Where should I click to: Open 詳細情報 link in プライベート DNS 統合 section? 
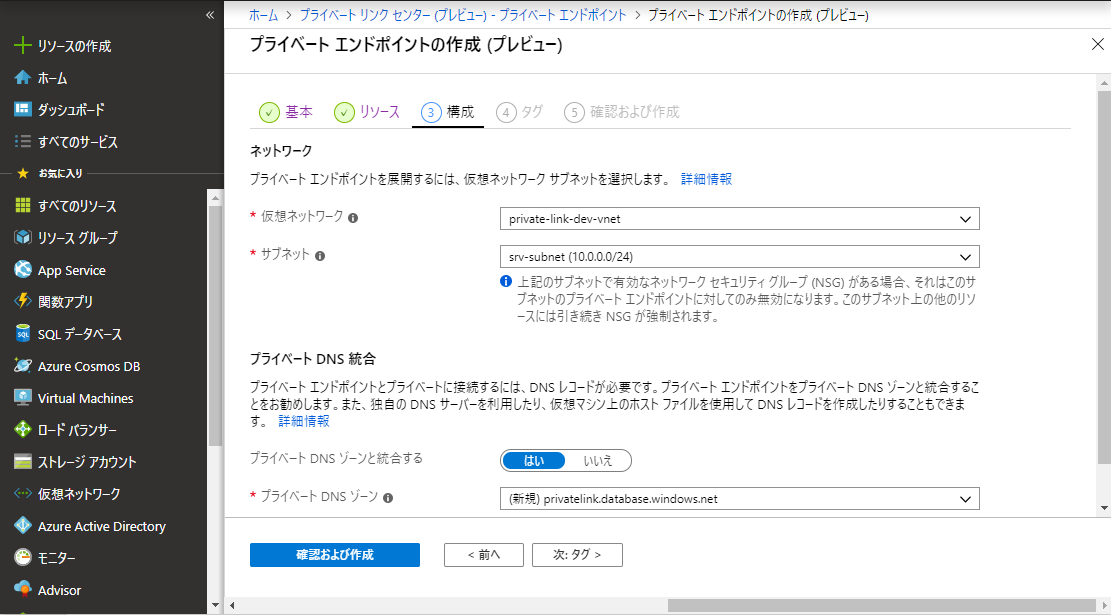tap(304, 421)
